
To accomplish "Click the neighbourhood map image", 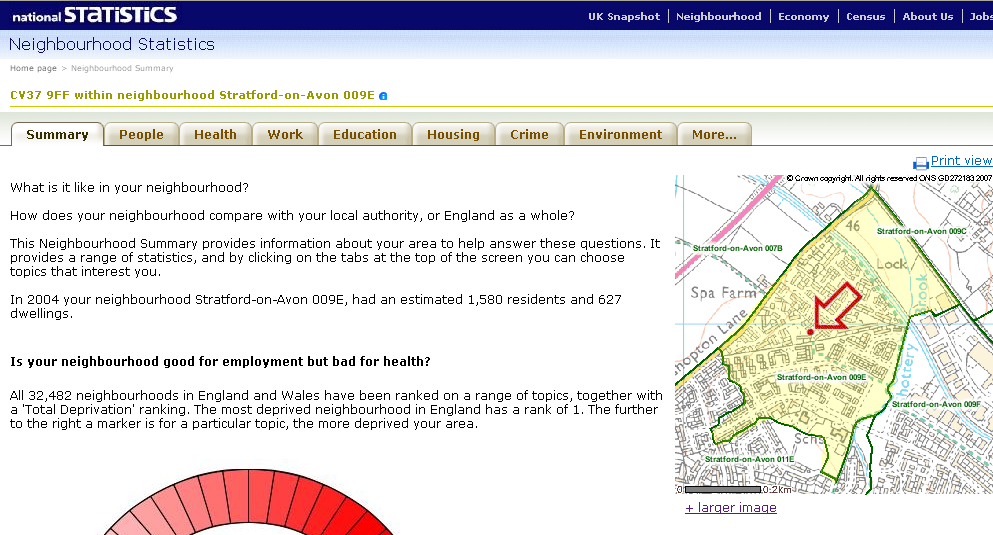I will (x=834, y=334).
